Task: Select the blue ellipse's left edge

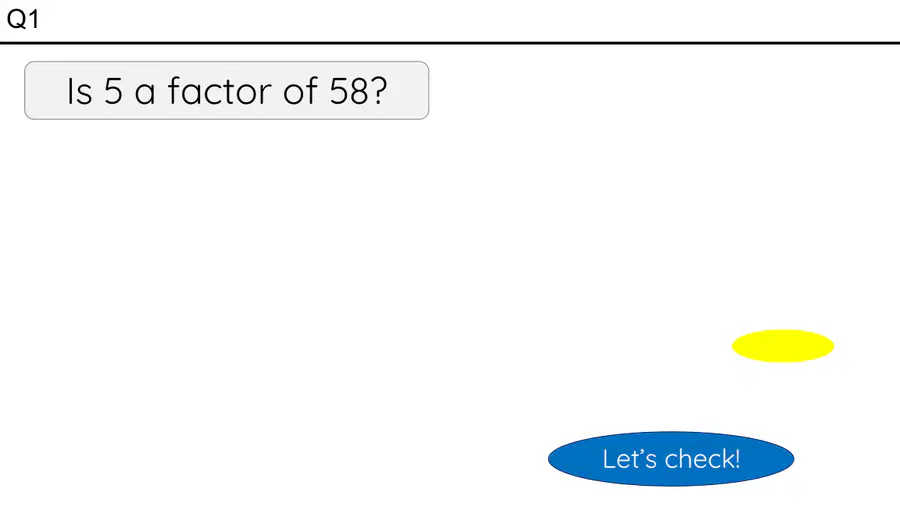Action: (550, 459)
